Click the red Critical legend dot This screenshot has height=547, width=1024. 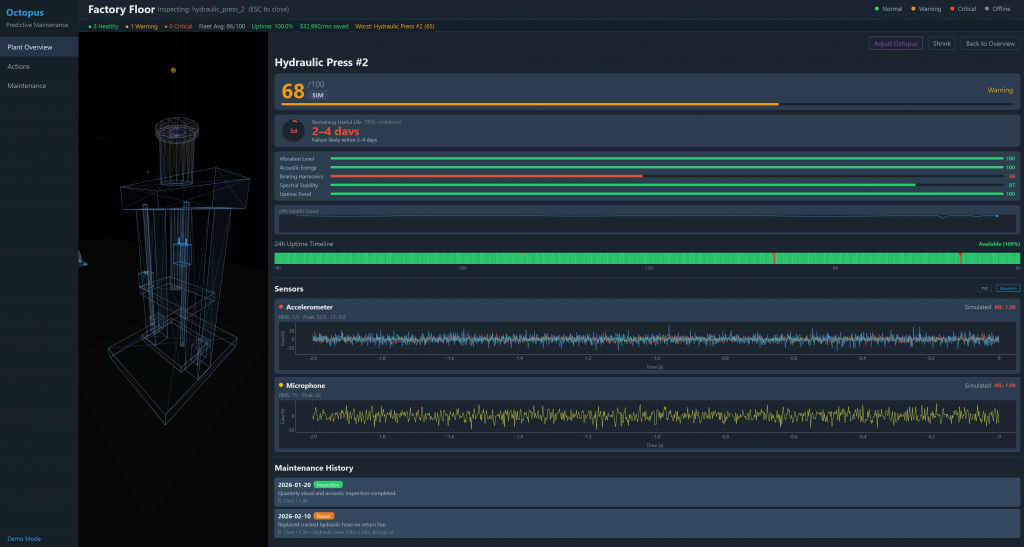click(953, 9)
